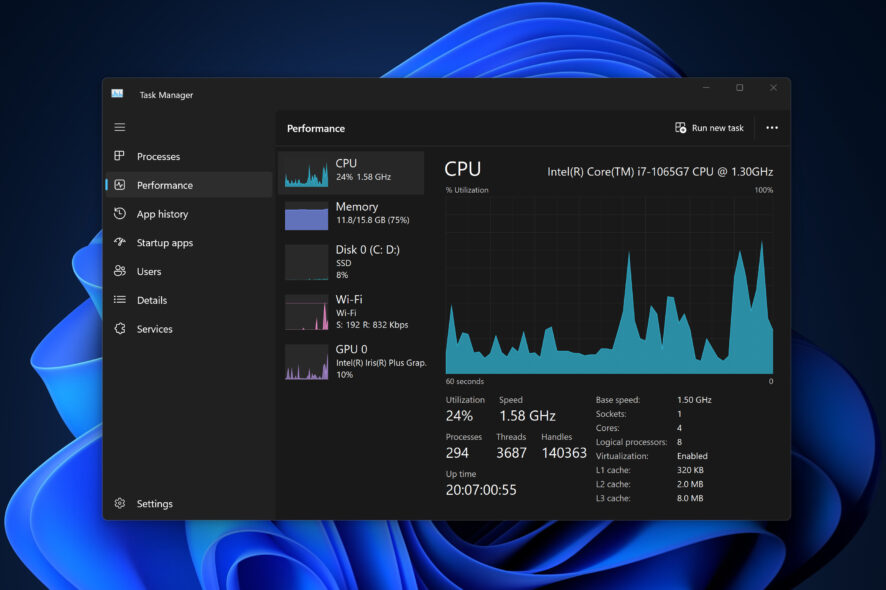886x590 pixels.
Task: Minimize the Task Manager window
Action: coord(706,88)
